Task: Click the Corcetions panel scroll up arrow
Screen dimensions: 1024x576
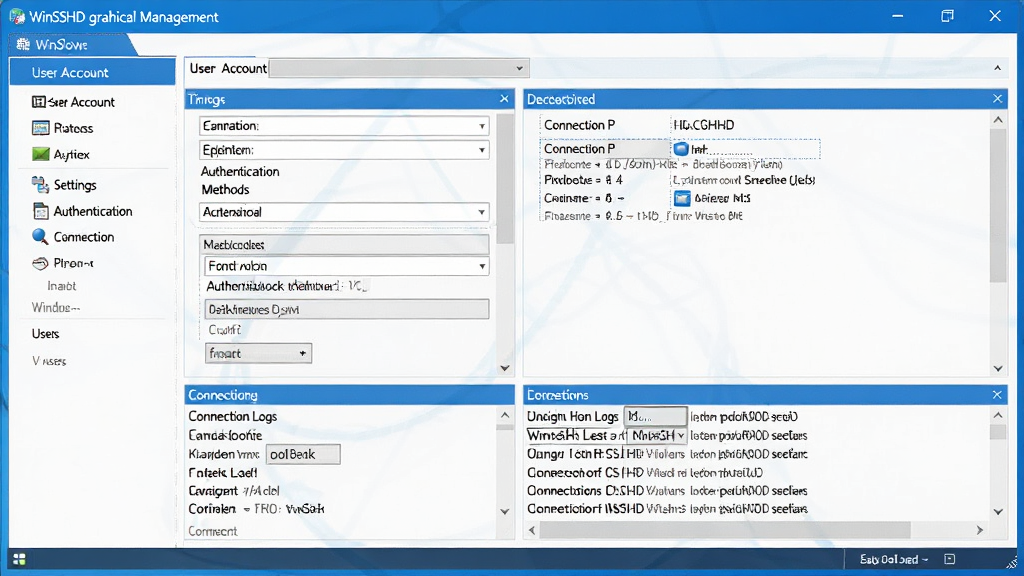Action: 998,415
